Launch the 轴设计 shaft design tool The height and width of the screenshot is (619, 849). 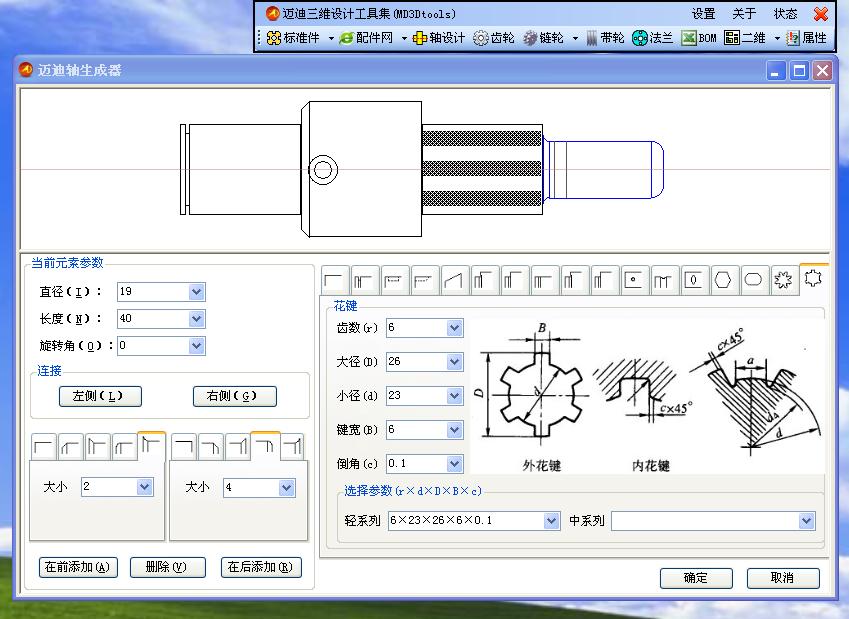pos(439,38)
